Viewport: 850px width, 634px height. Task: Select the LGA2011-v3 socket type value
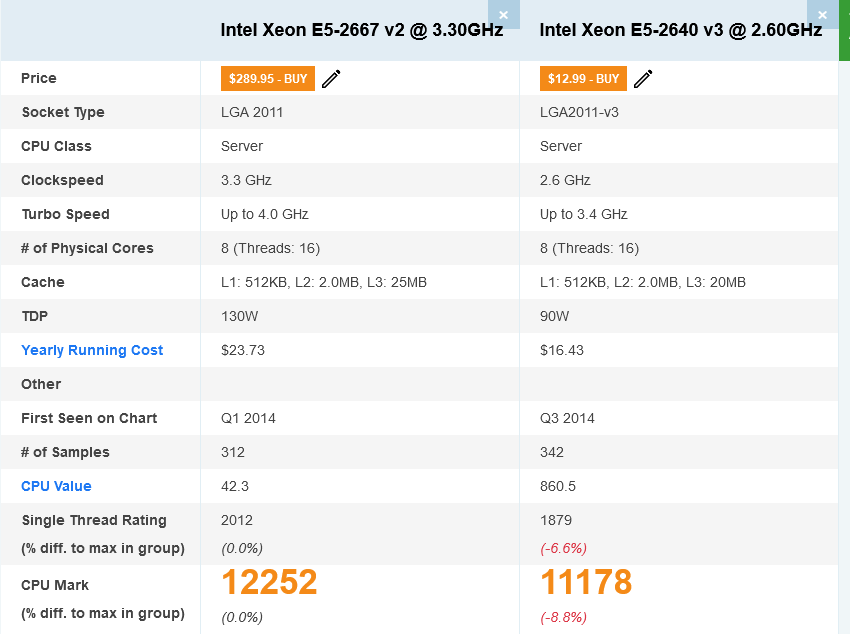click(x=579, y=112)
